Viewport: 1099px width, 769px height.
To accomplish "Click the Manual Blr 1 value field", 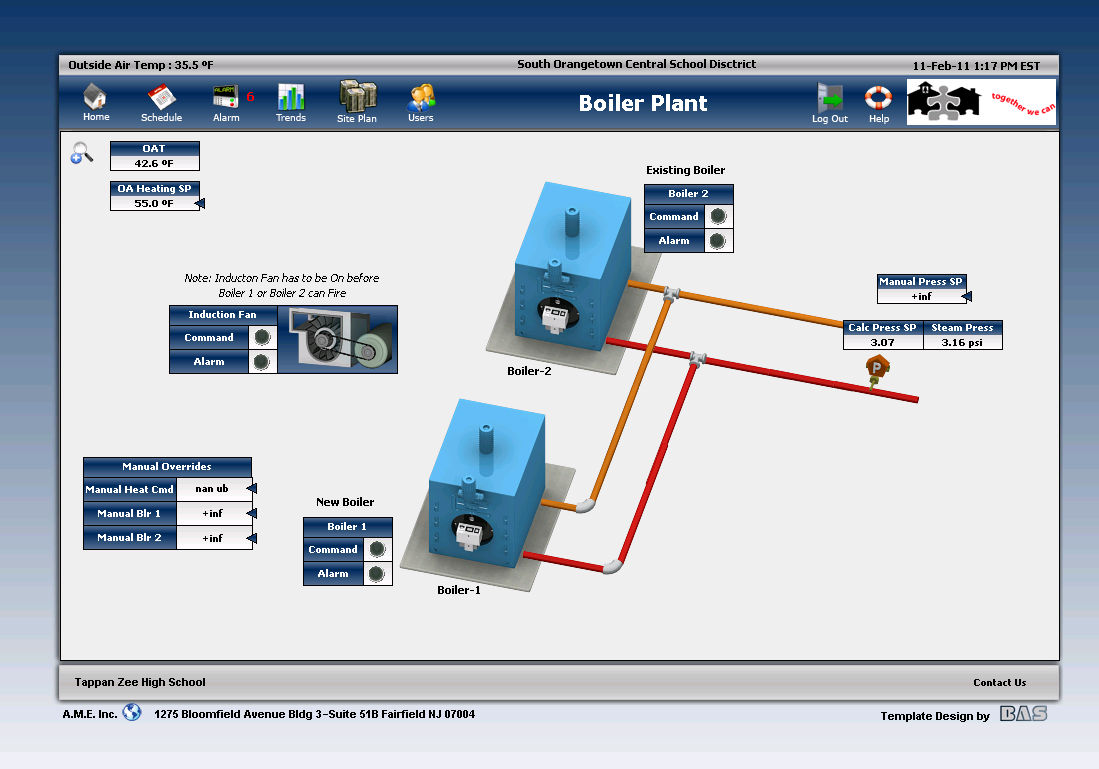I will [212, 514].
